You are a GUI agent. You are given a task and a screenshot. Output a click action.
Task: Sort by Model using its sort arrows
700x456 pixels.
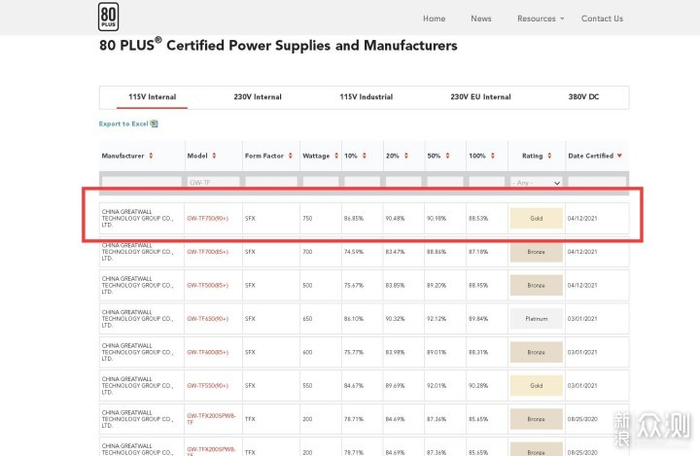click(x=214, y=155)
